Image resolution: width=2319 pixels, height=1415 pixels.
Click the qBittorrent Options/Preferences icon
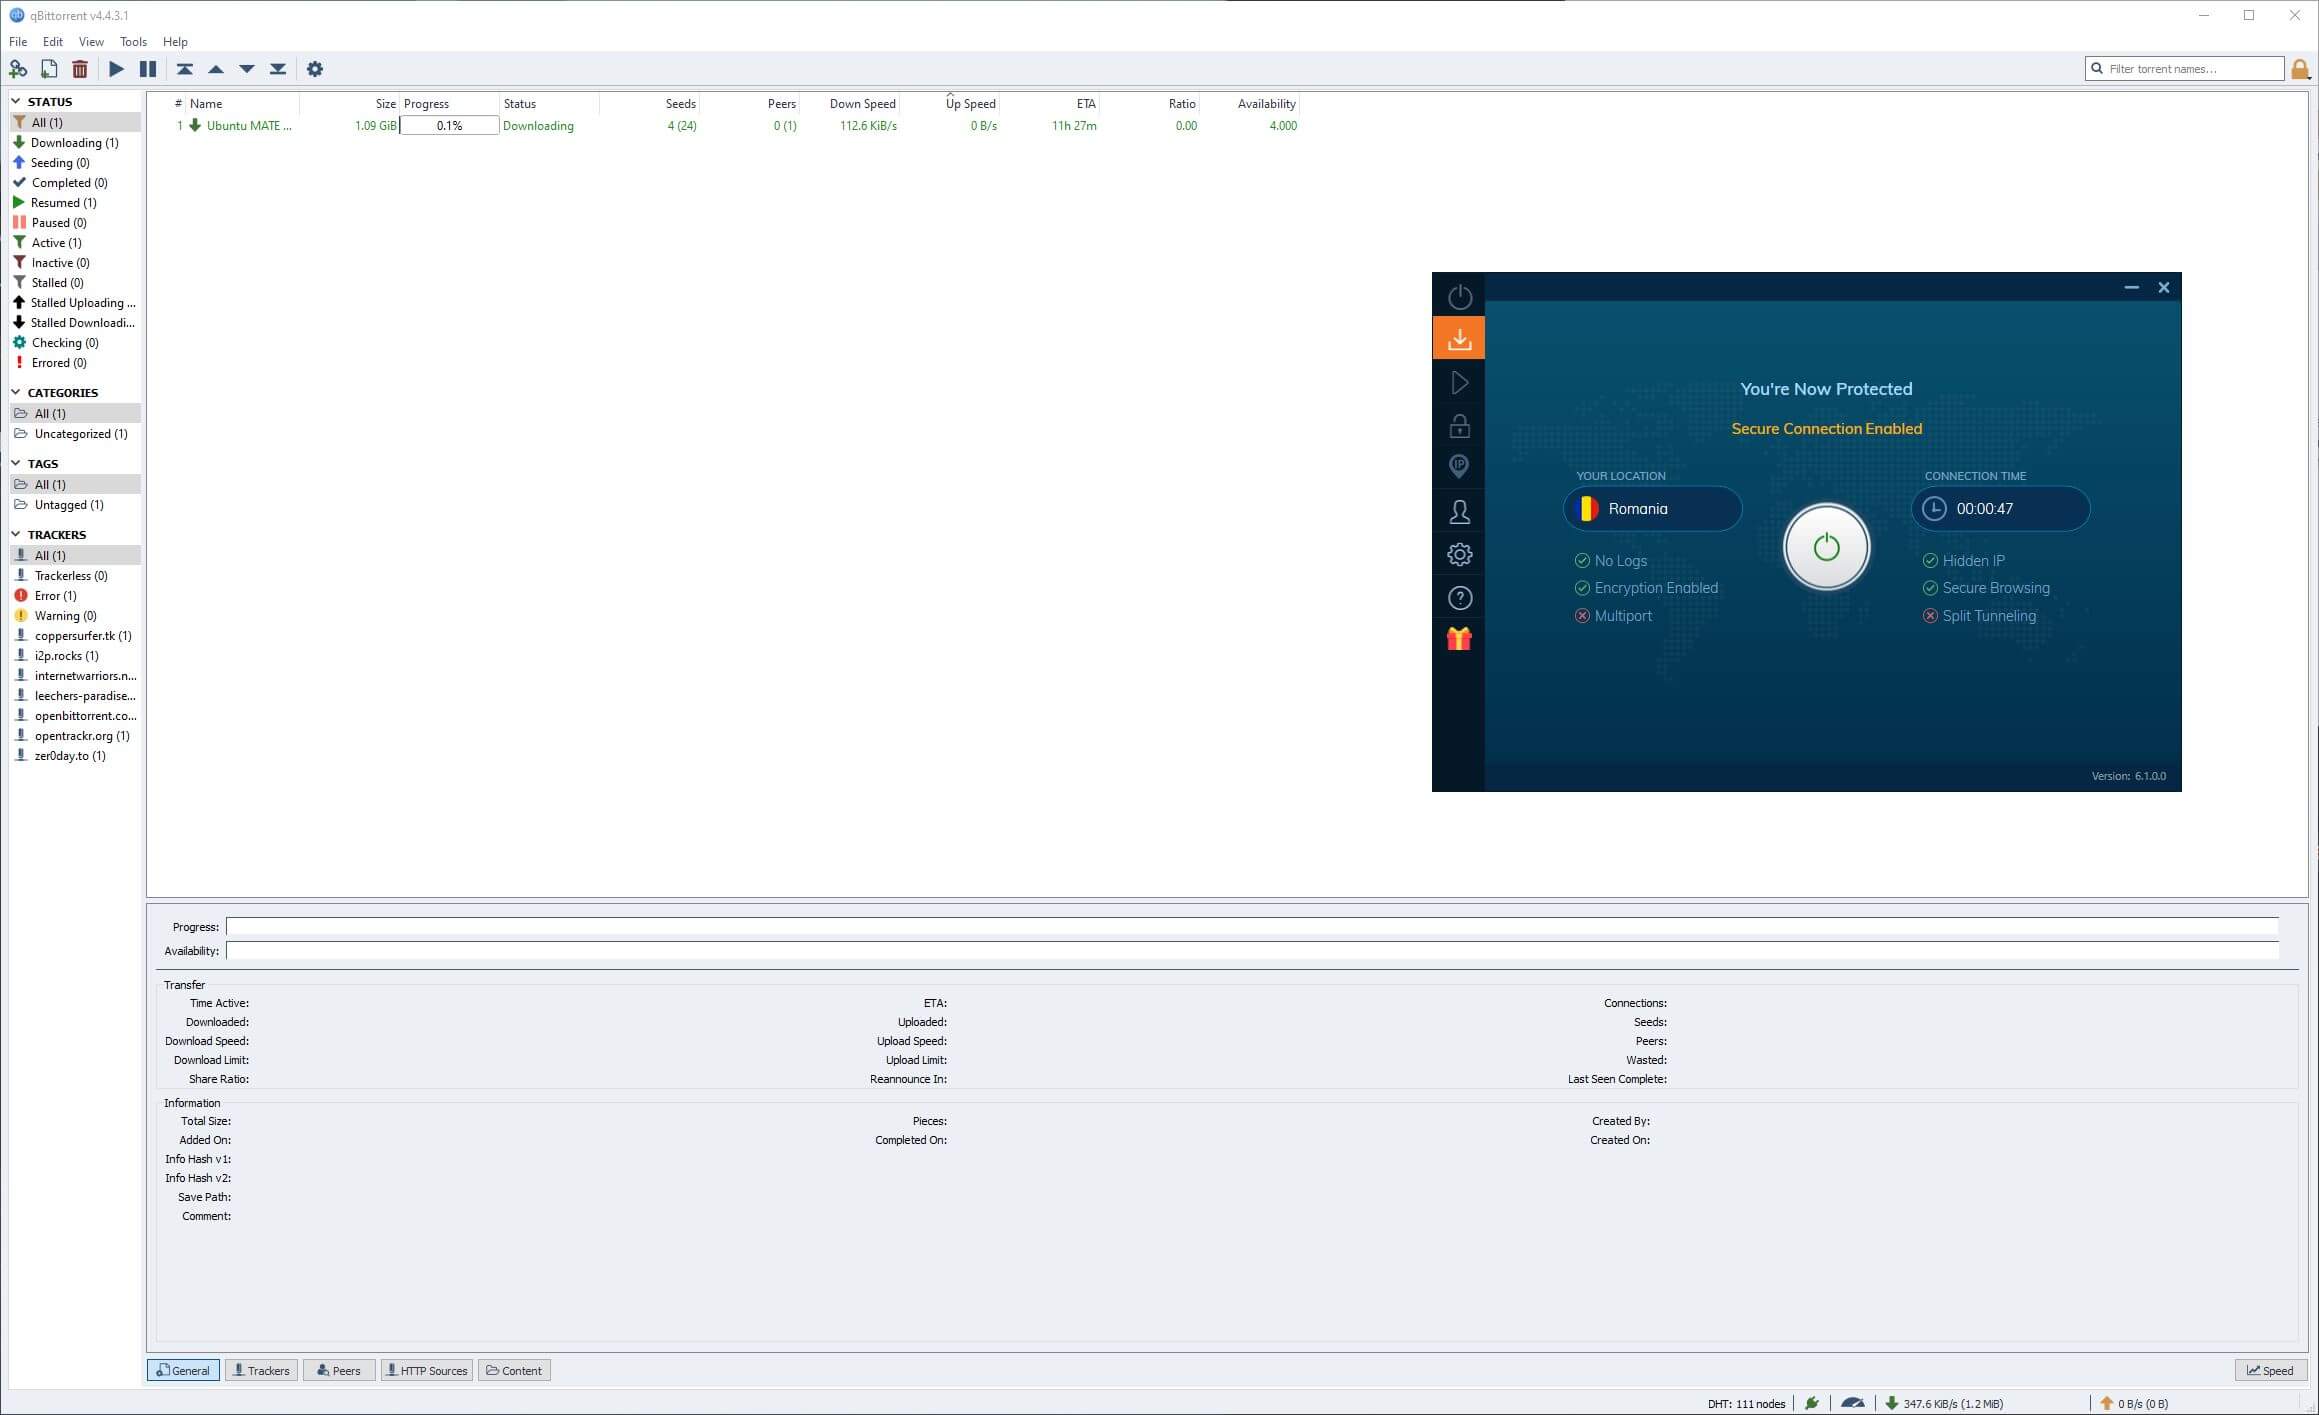[316, 68]
